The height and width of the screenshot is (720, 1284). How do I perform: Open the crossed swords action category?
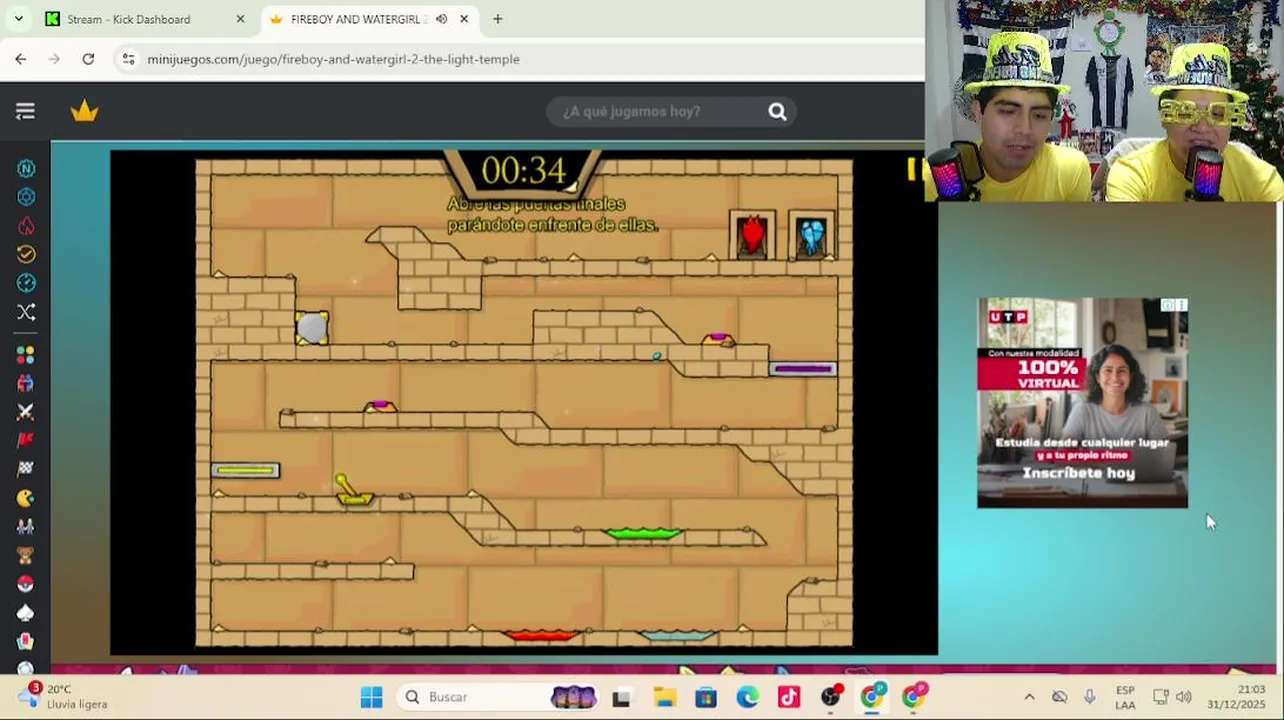coord(26,412)
